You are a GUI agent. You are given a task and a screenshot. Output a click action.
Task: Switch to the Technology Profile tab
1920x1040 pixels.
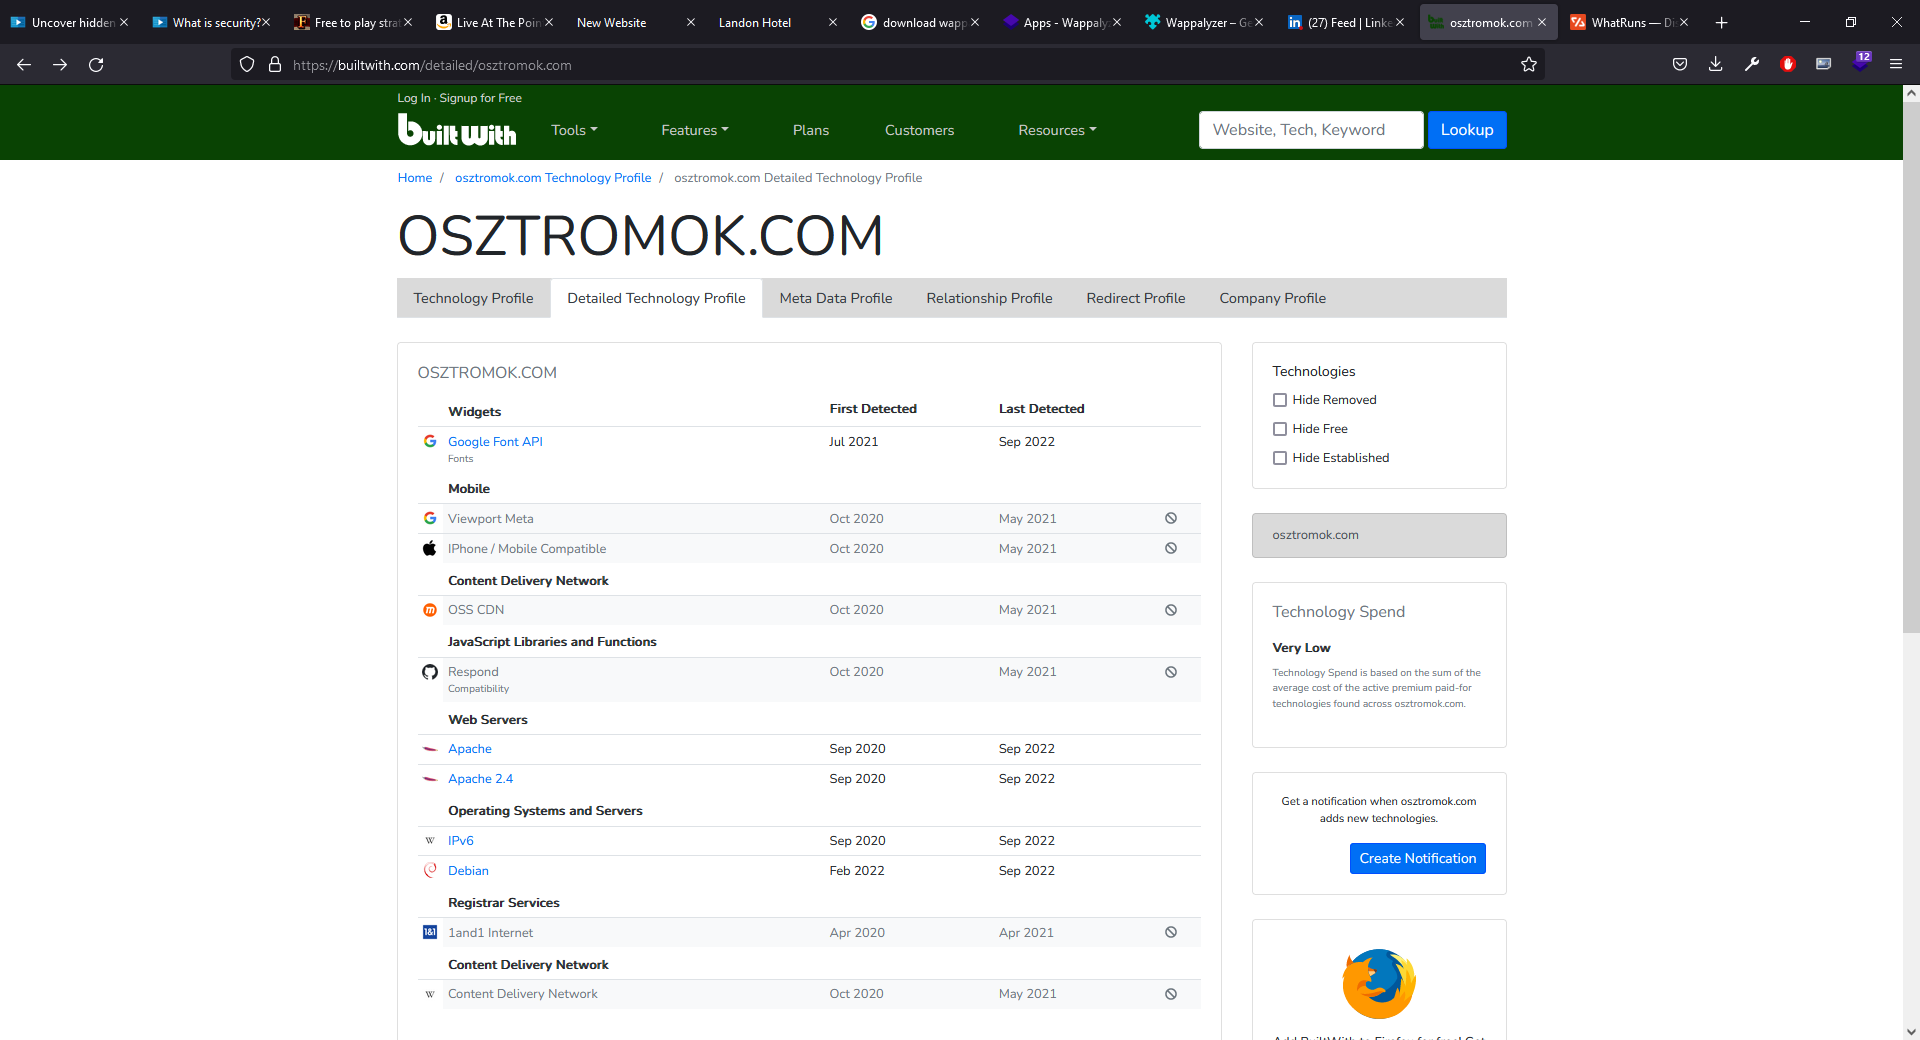click(x=473, y=298)
